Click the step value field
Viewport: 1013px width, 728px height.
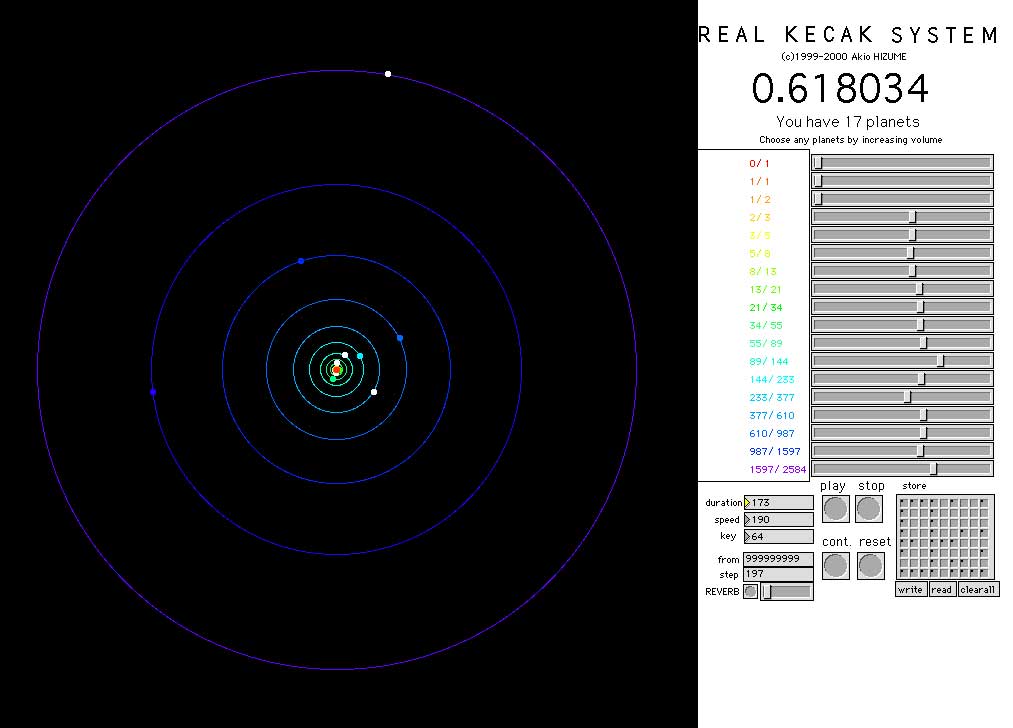pyautogui.click(x=778, y=575)
